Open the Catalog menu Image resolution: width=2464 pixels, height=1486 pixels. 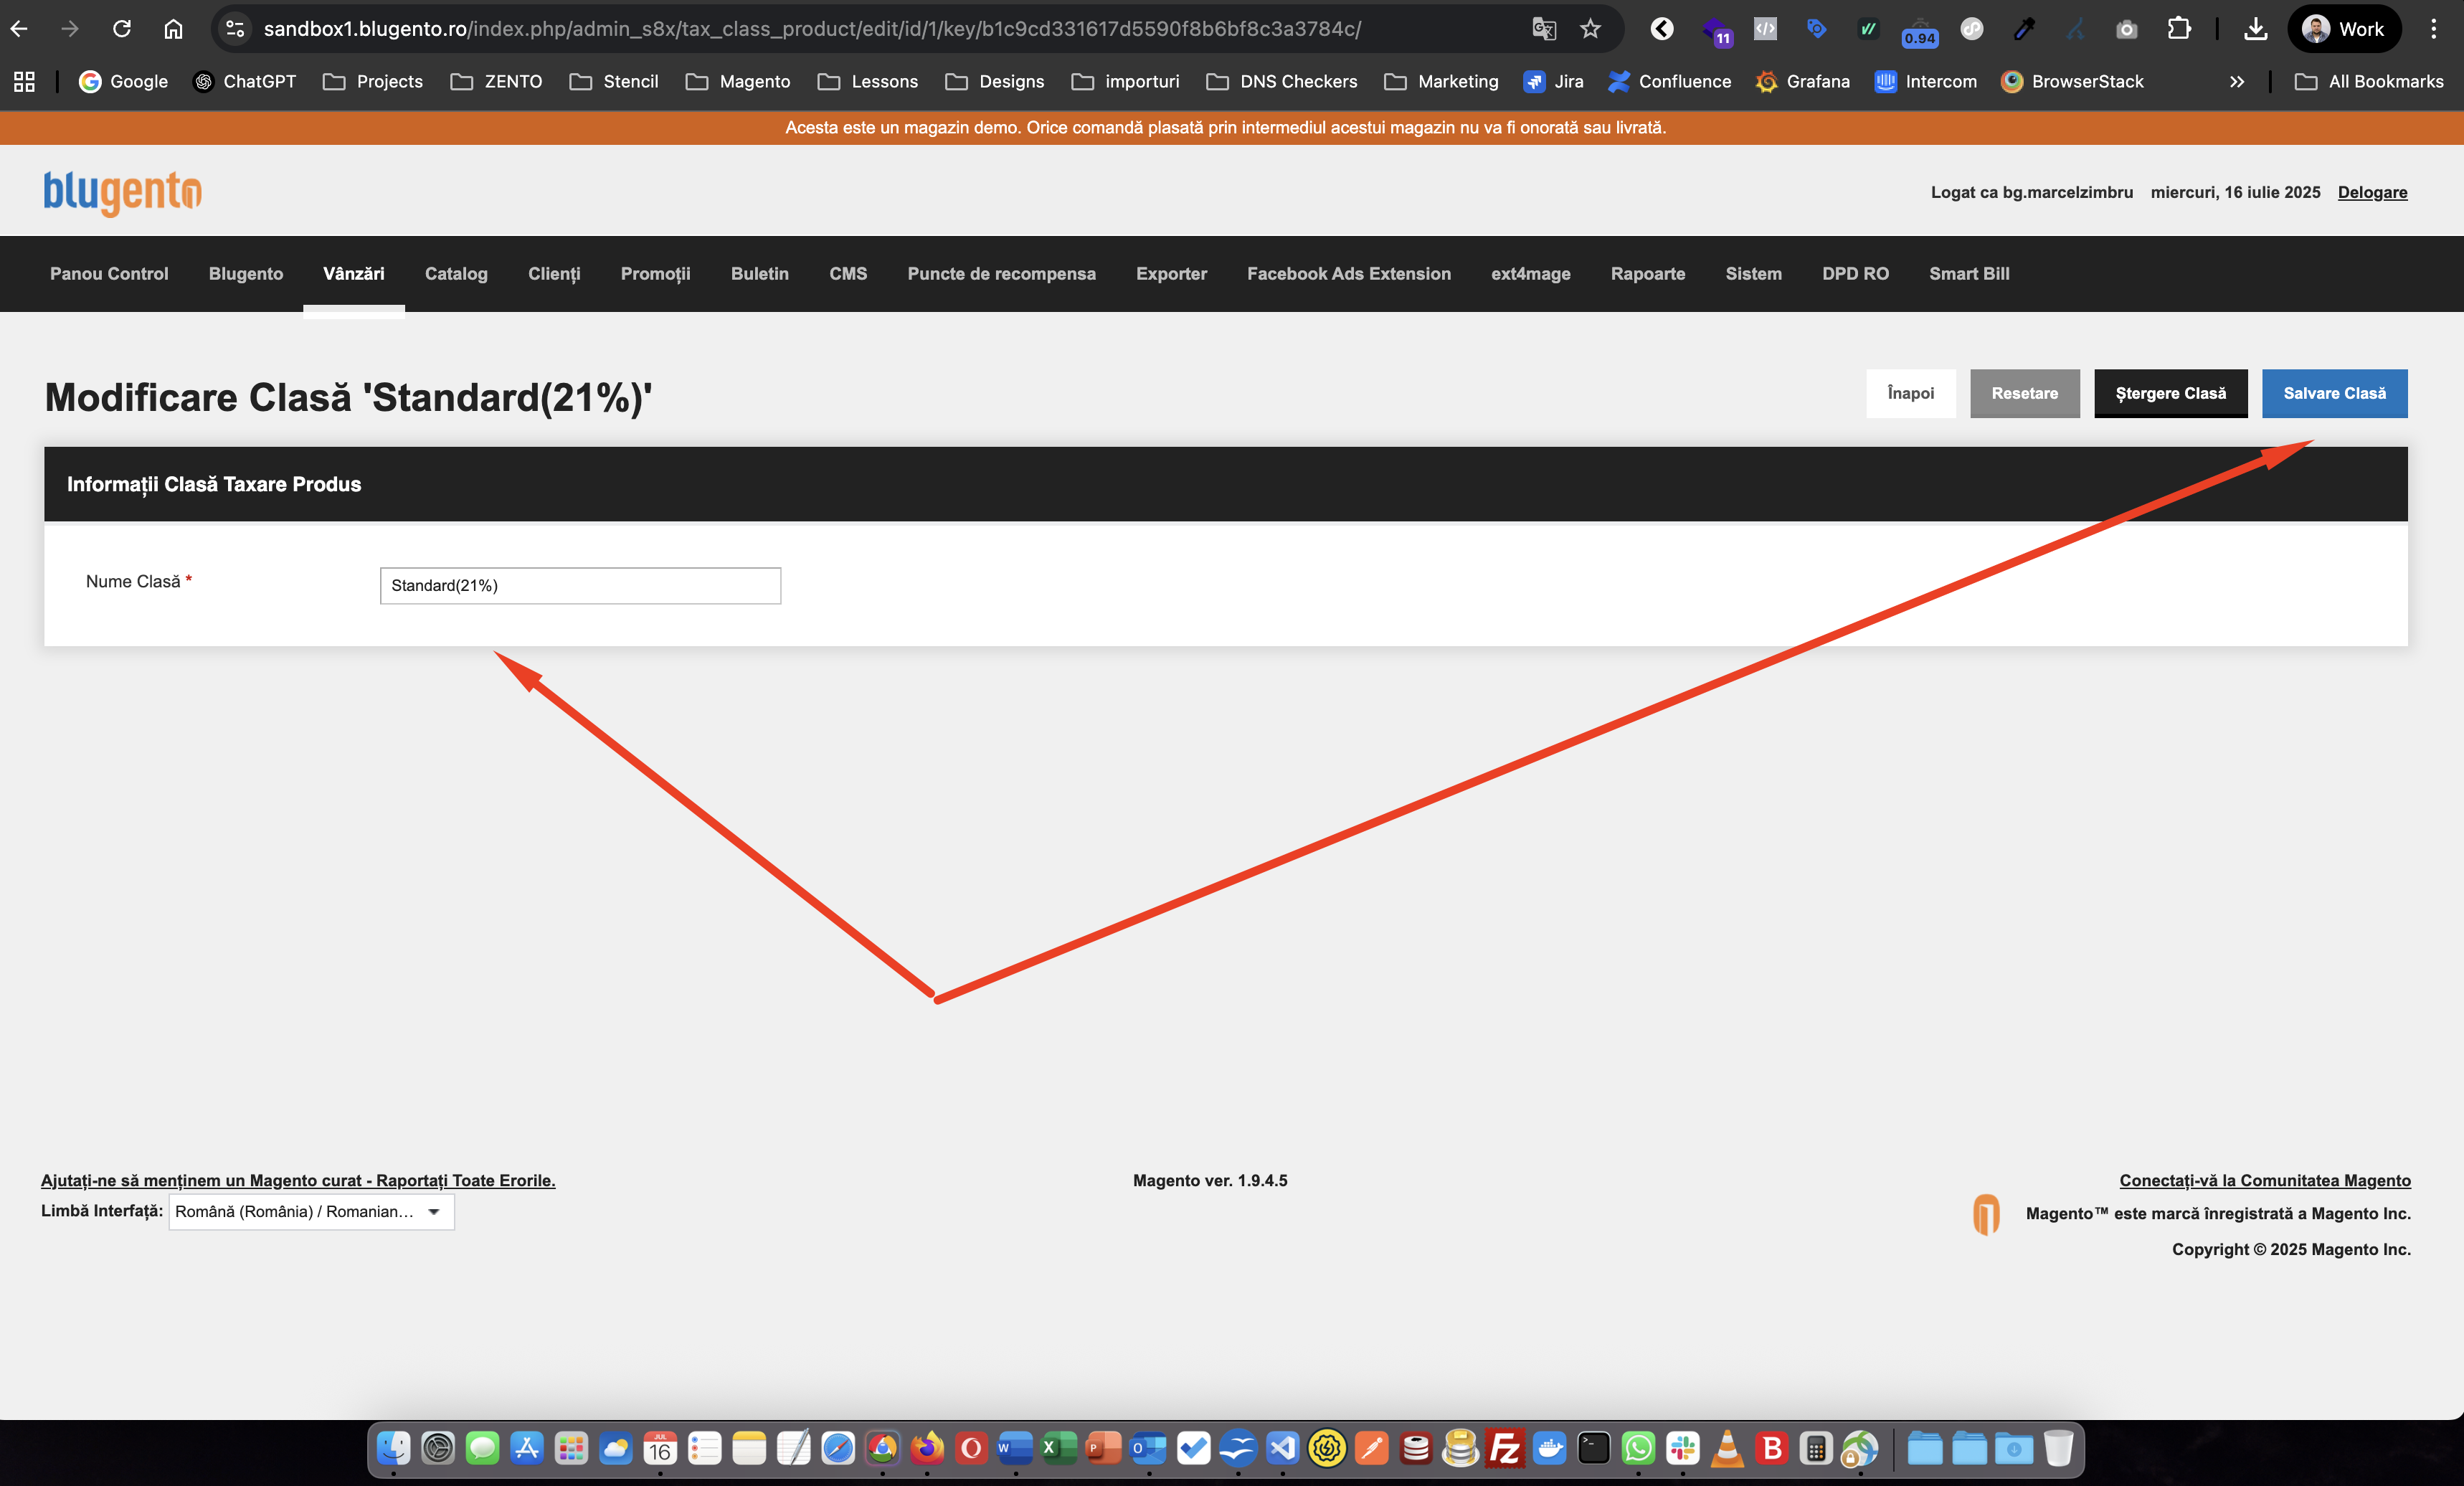[x=456, y=274]
